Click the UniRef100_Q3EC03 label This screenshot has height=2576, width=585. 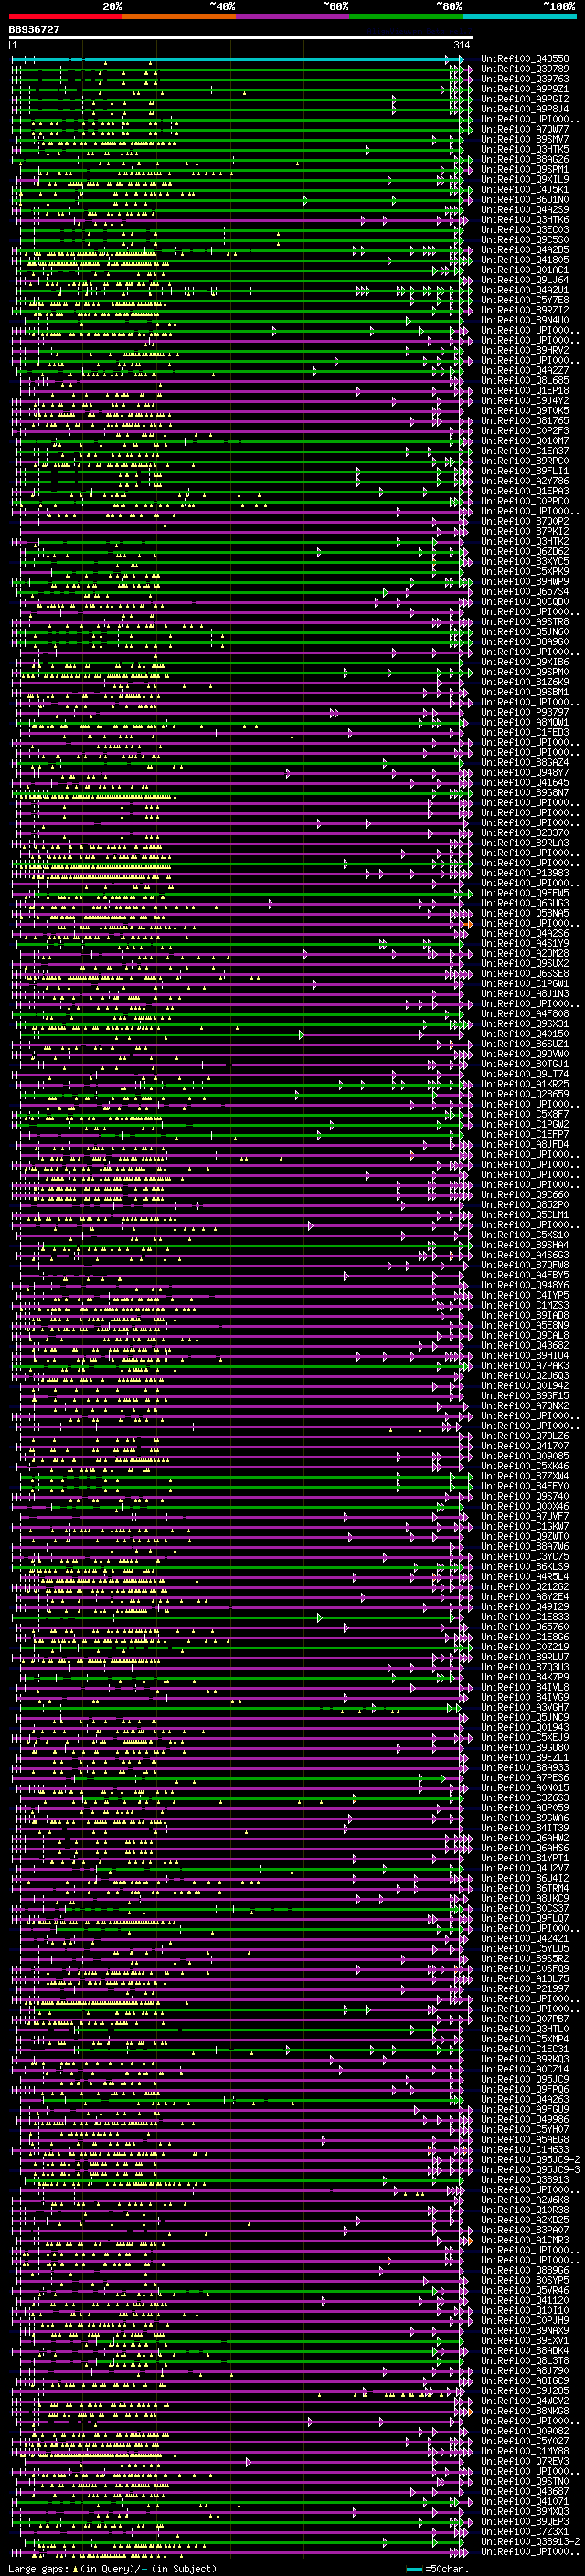pos(525,230)
